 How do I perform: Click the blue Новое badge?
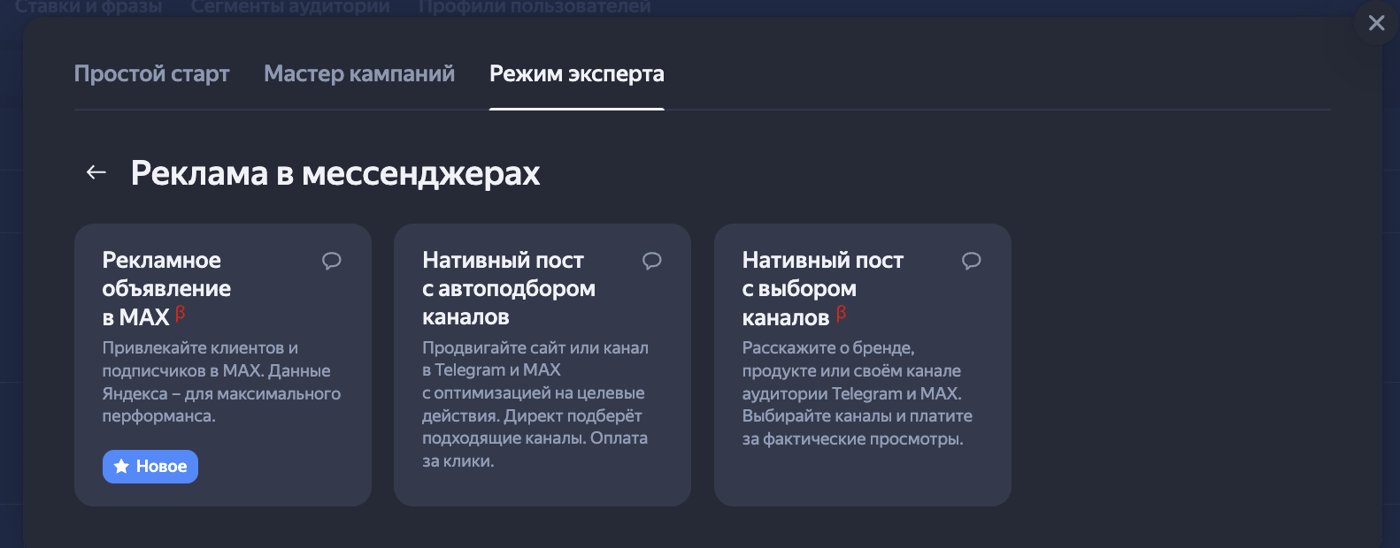click(x=150, y=467)
